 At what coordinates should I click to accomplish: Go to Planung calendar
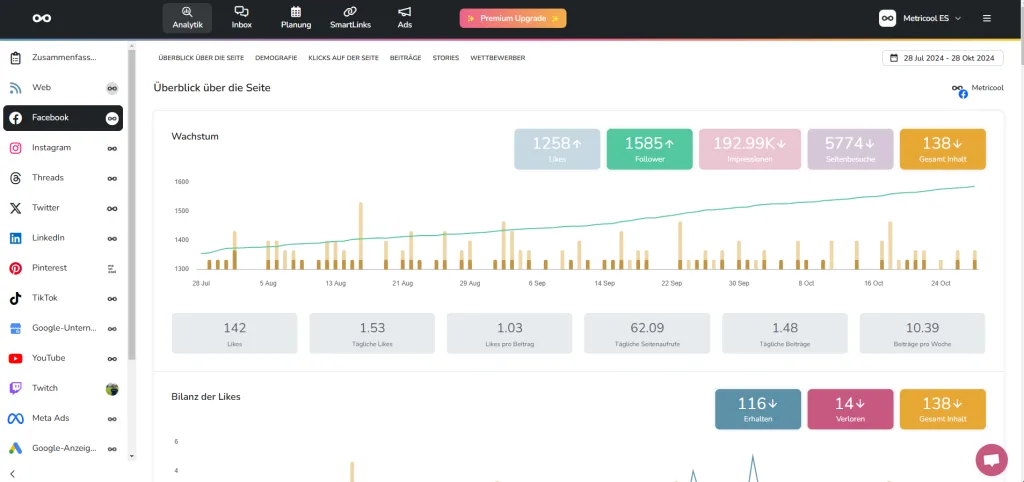click(295, 17)
